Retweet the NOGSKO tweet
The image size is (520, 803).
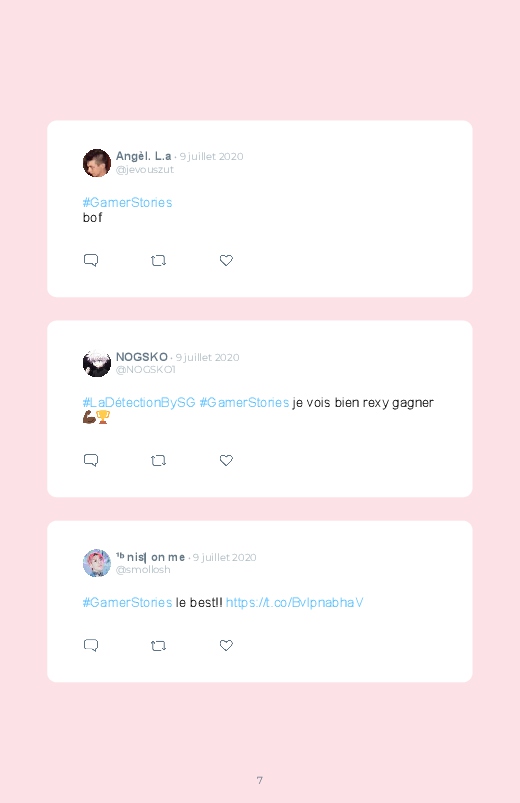coord(158,460)
